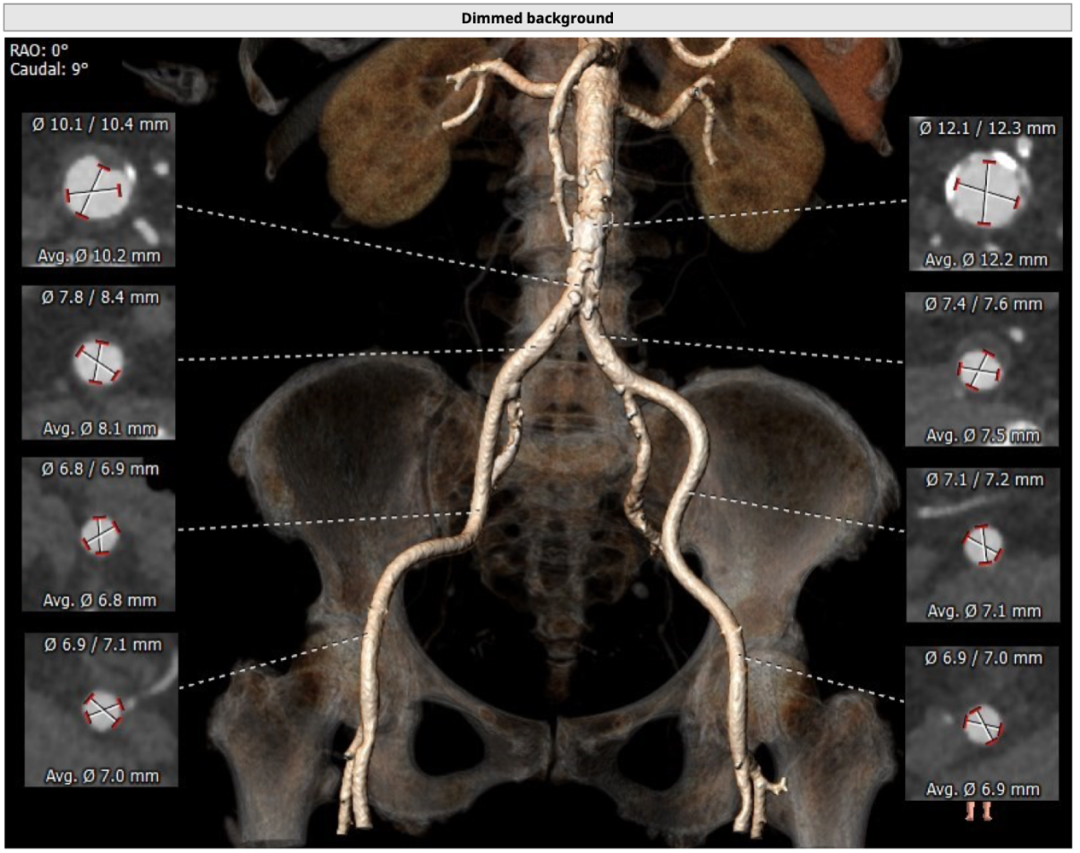Select the Ø 7.8 / 8.4 mm measurement label
The width and height of the screenshot is (1080, 853).
pos(98,297)
